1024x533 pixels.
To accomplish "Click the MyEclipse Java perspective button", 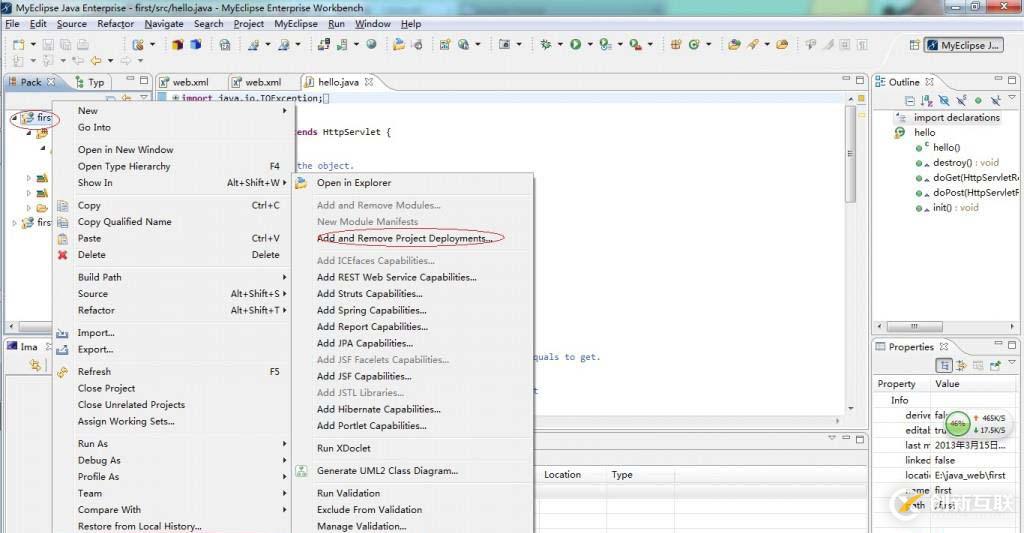I will tap(963, 45).
